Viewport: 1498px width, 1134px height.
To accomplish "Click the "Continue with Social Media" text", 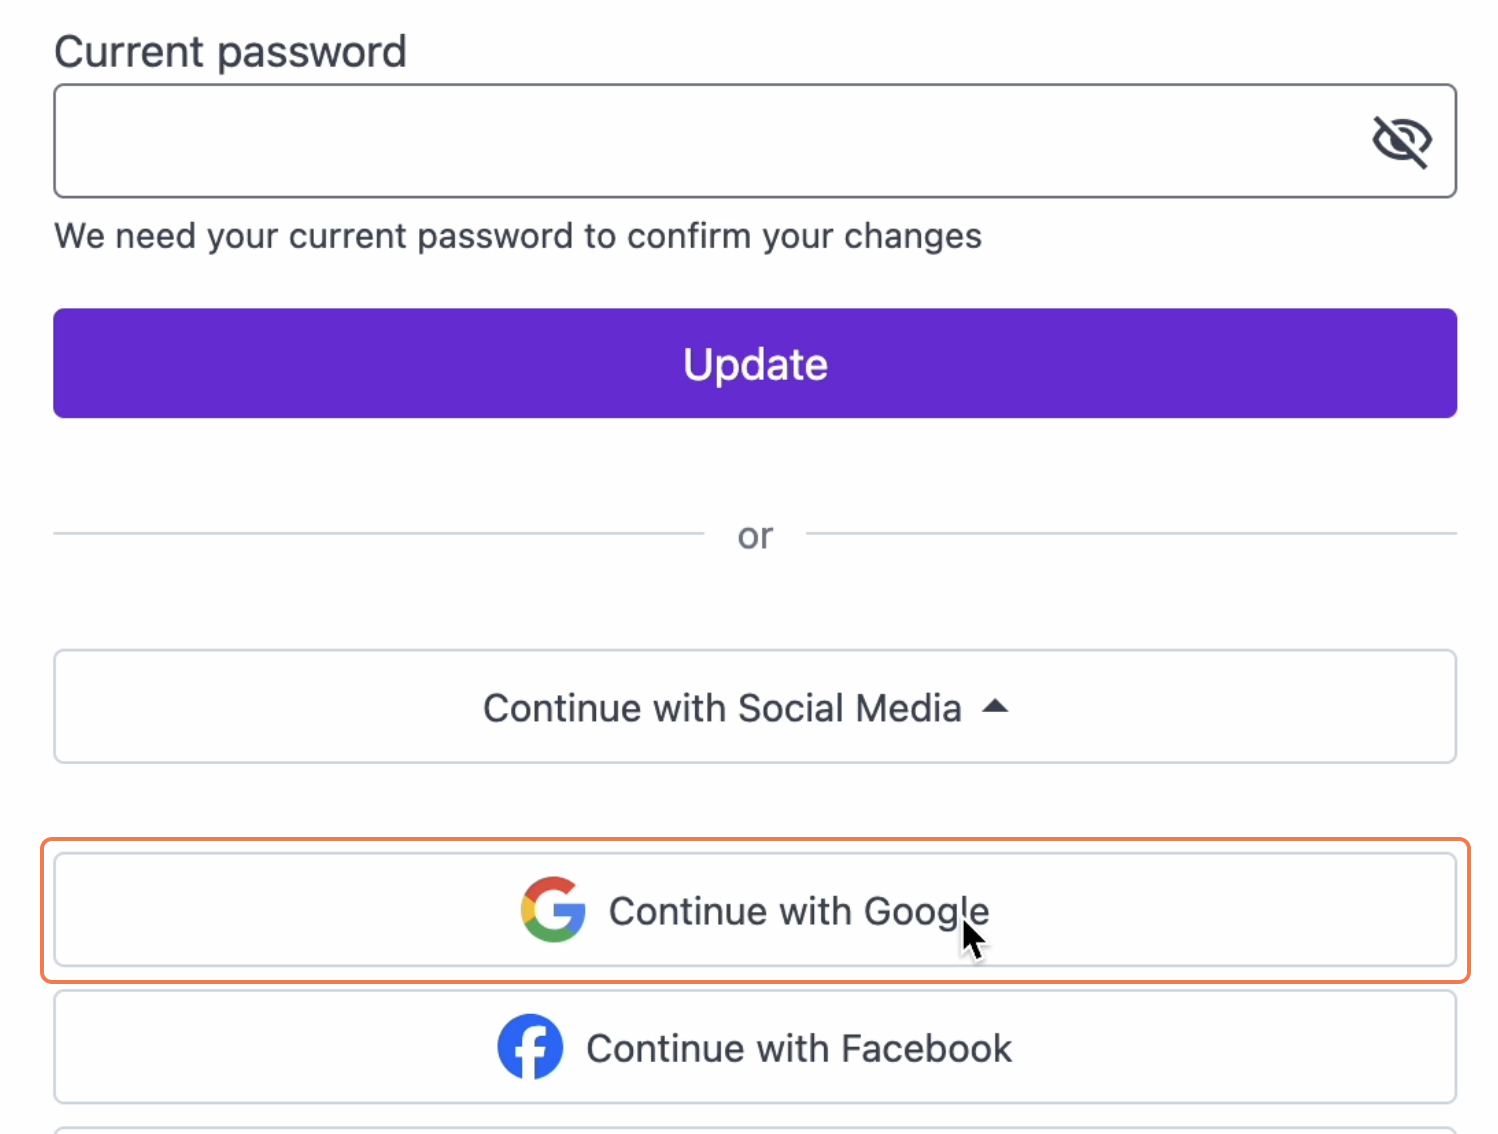I will (x=721, y=708).
